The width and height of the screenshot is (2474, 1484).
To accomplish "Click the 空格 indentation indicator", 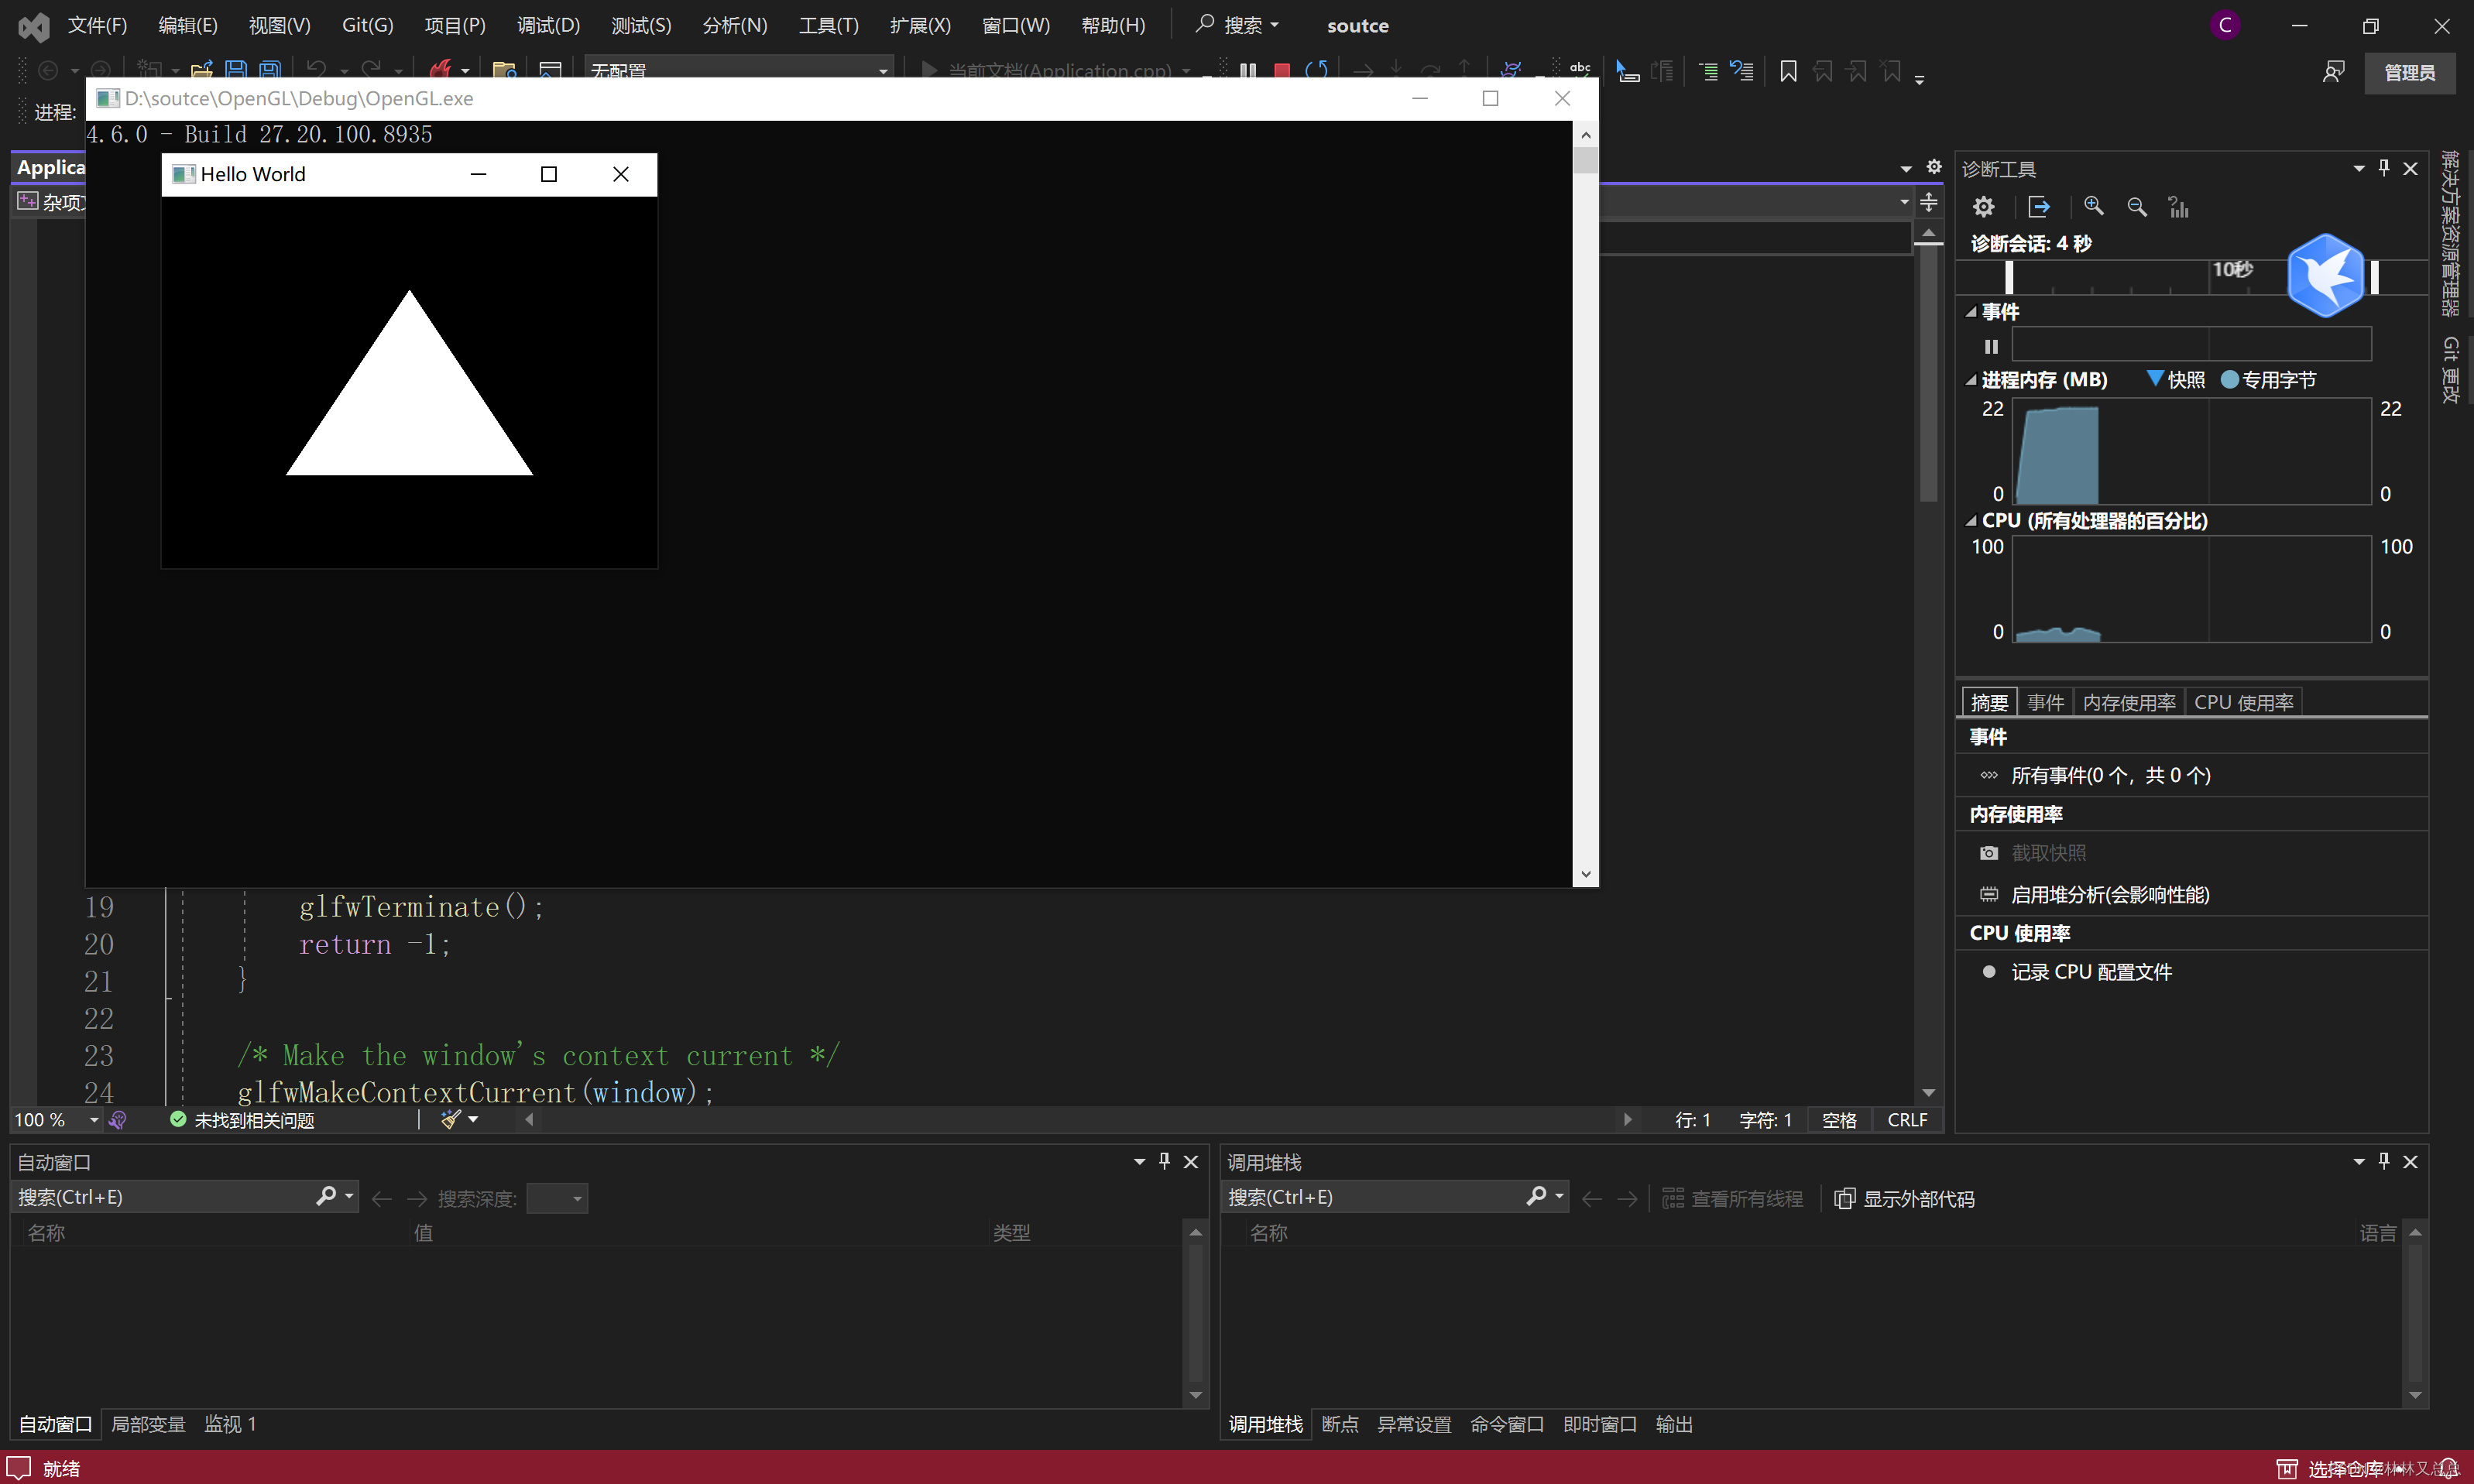I will (1839, 1120).
